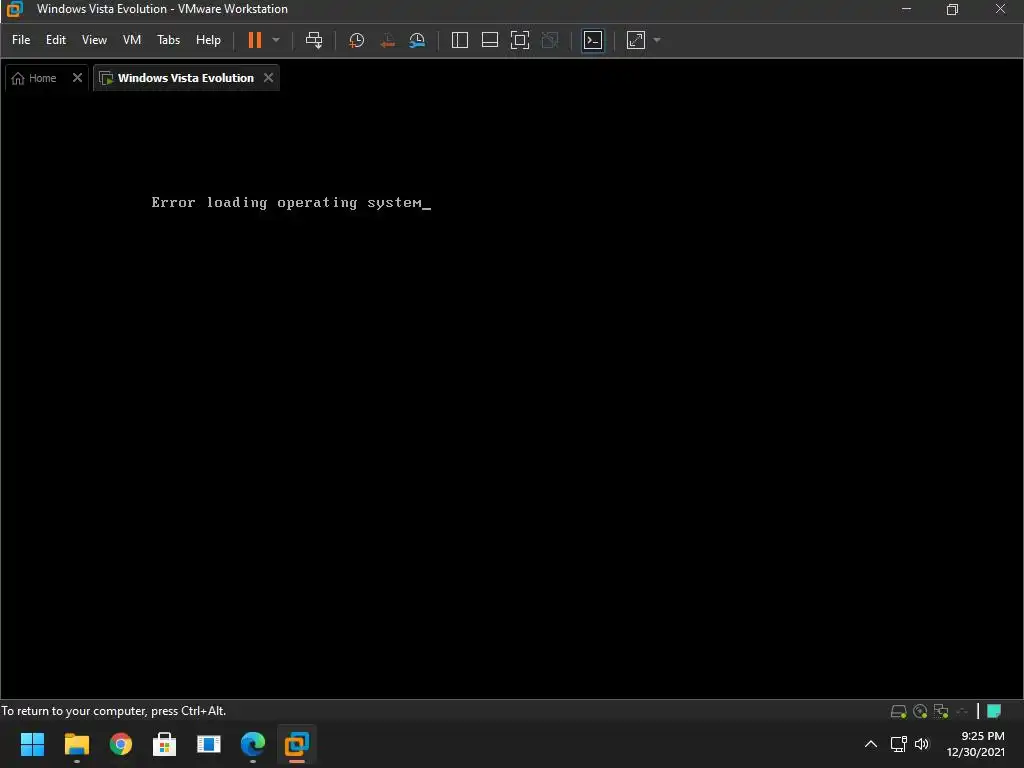Expand the stretch display dropdown arrow
Image resolution: width=1024 pixels, height=768 pixels.
[657, 40]
